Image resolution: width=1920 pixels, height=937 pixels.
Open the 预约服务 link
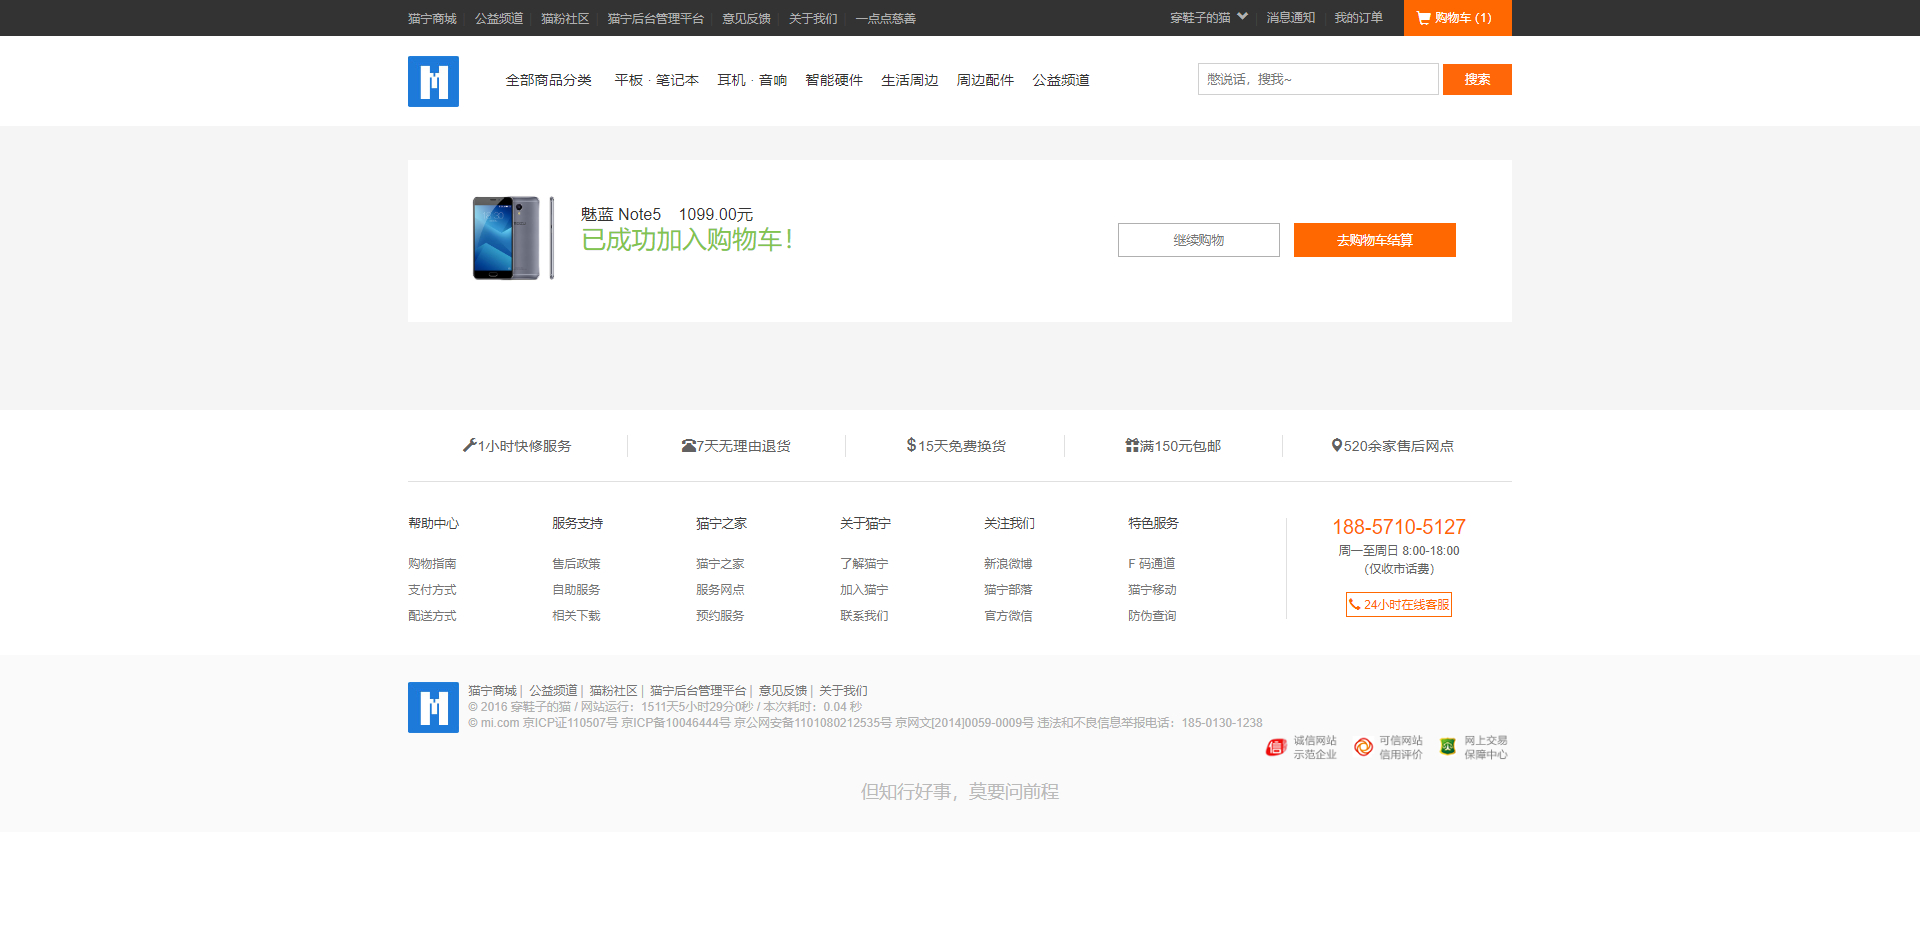click(x=720, y=616)
